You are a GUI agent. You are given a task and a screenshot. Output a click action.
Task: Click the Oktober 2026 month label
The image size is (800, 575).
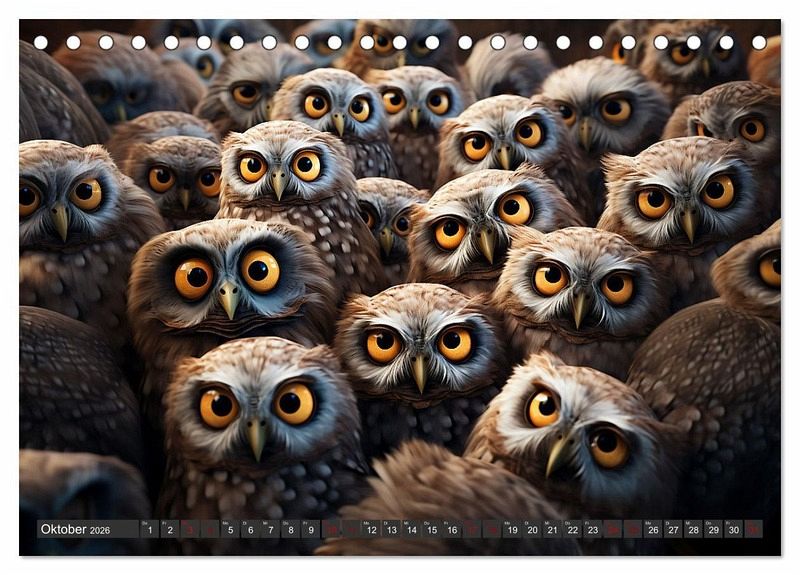pos(87,529)
